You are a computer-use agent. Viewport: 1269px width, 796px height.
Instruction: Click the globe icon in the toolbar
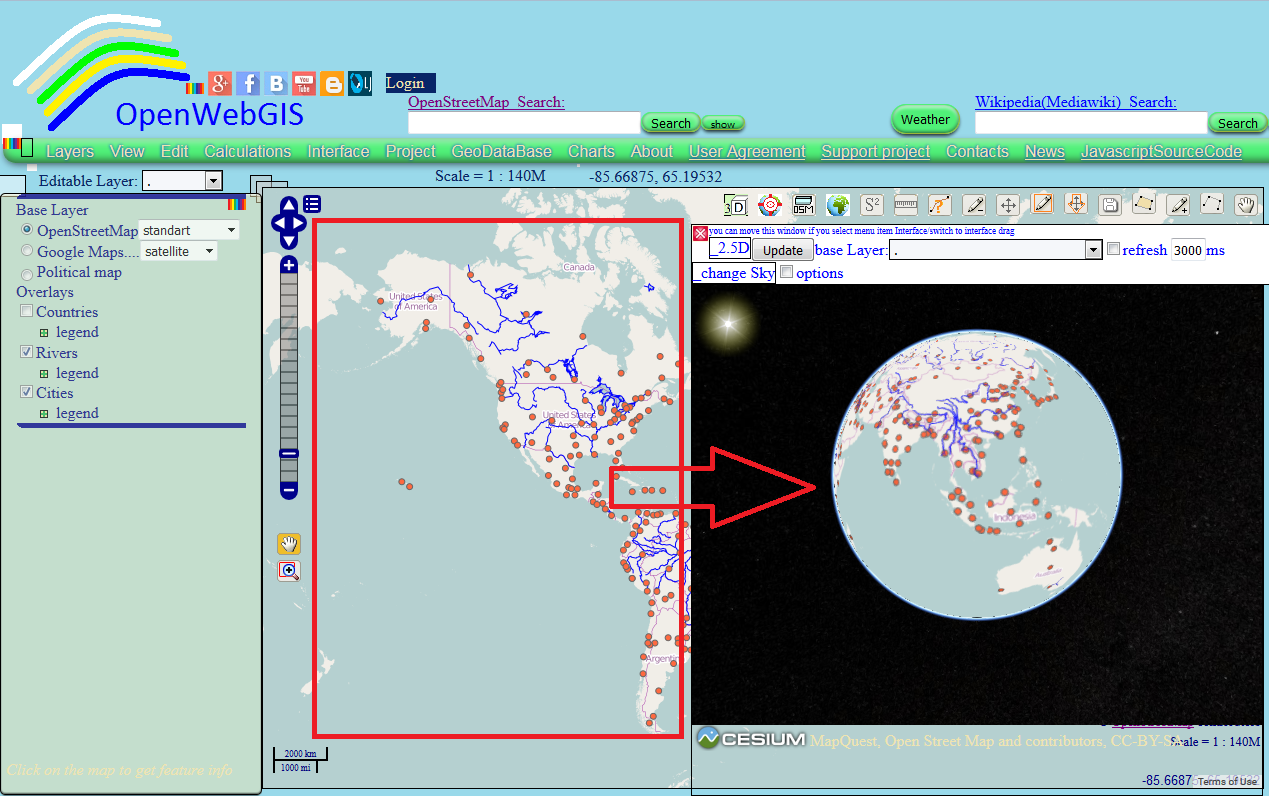click(838, 205)
